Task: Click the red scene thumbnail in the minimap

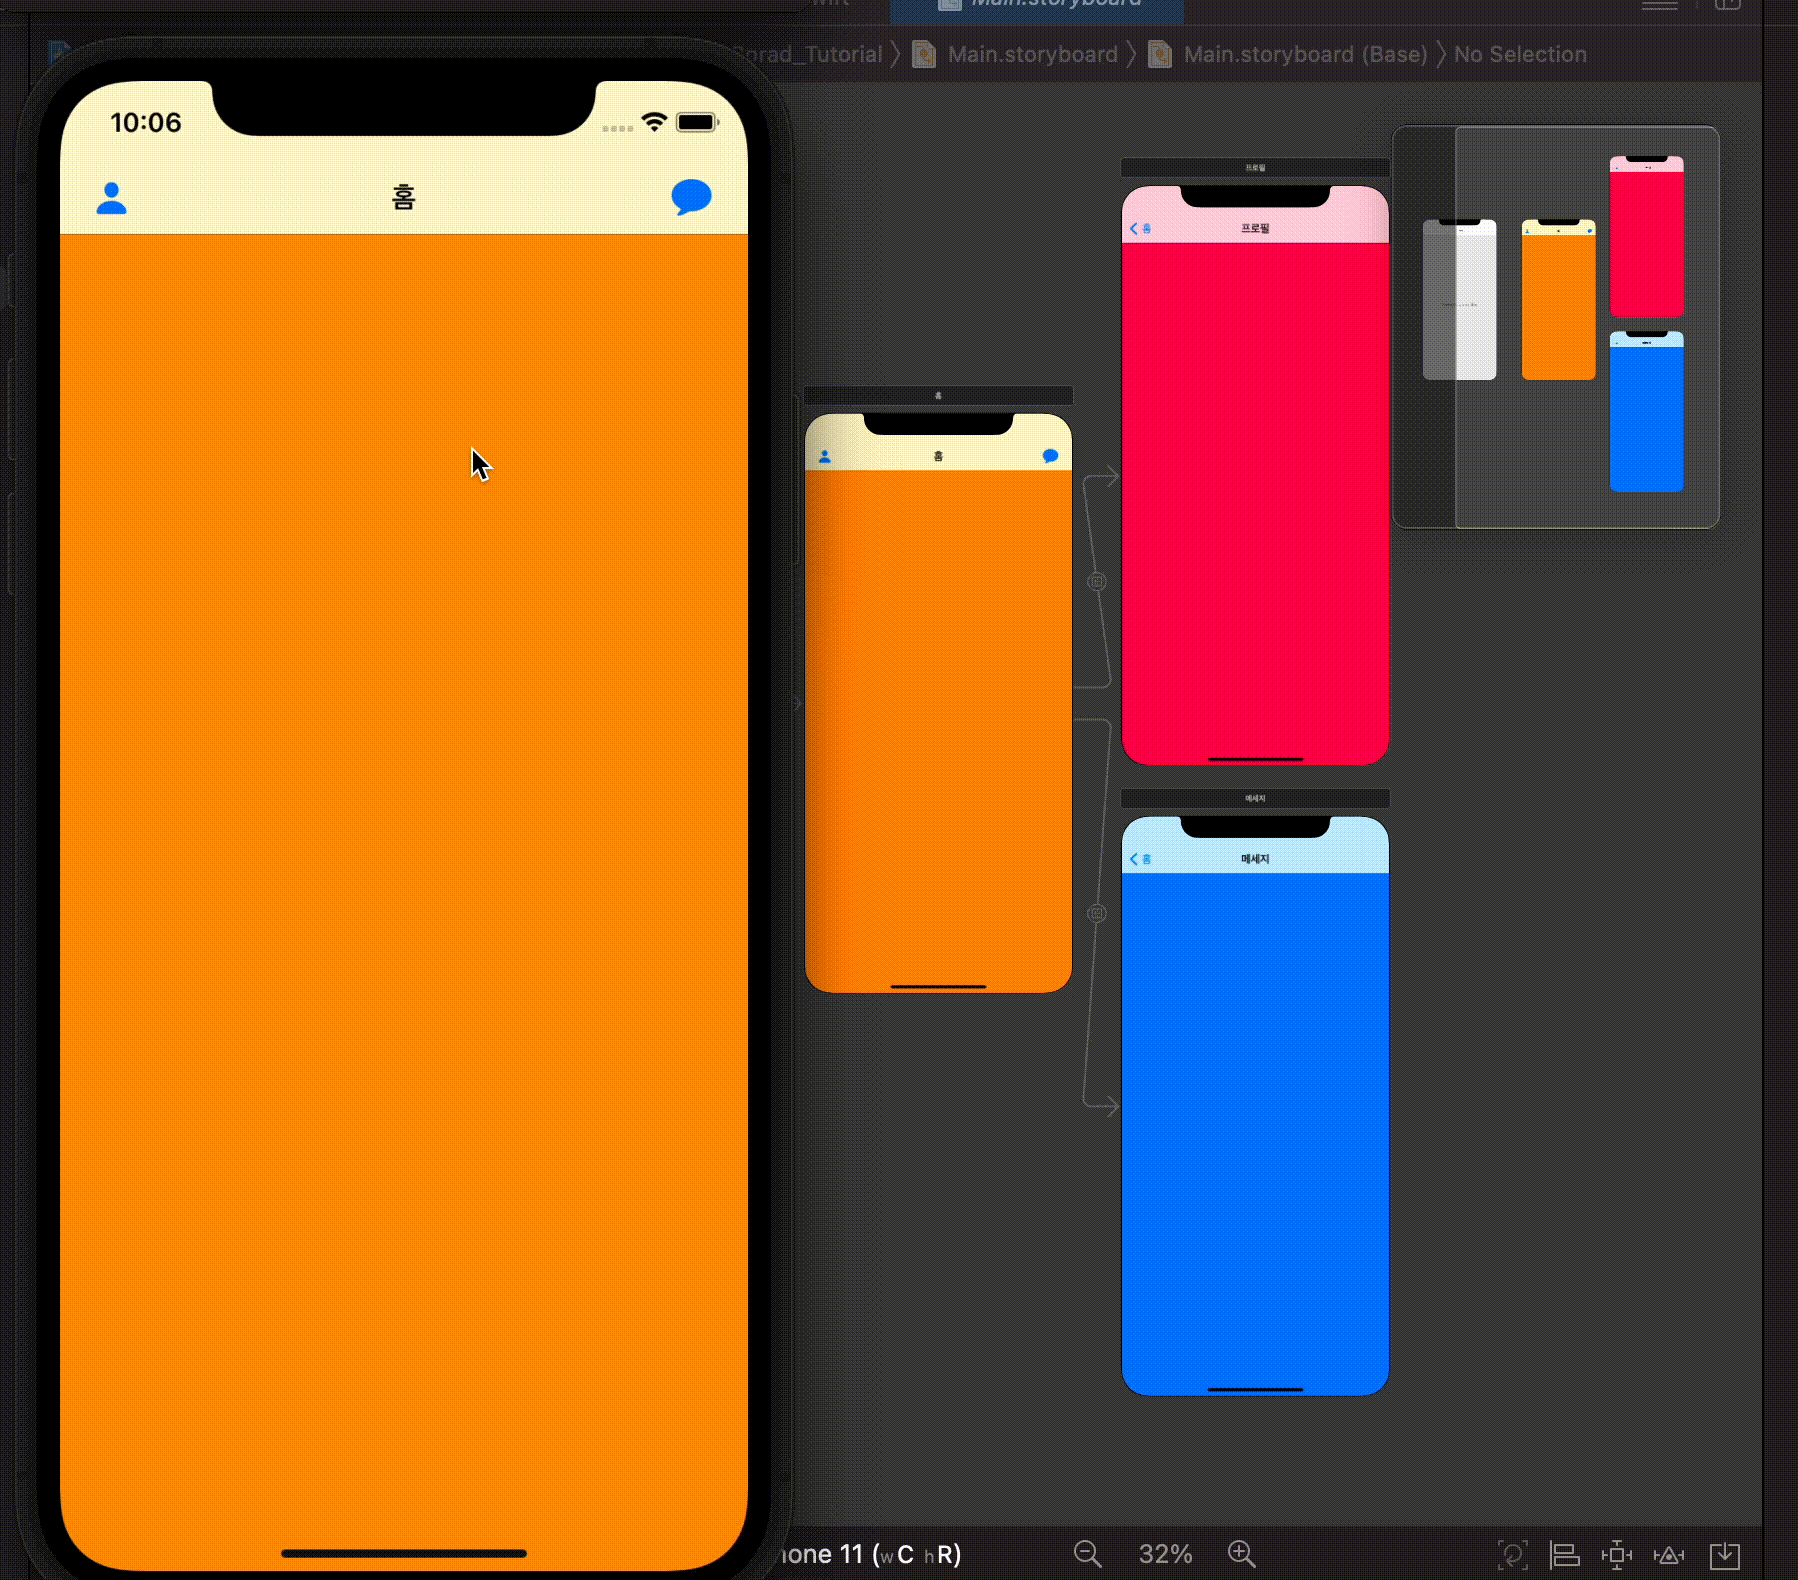Action: (x=1646, y=236)
